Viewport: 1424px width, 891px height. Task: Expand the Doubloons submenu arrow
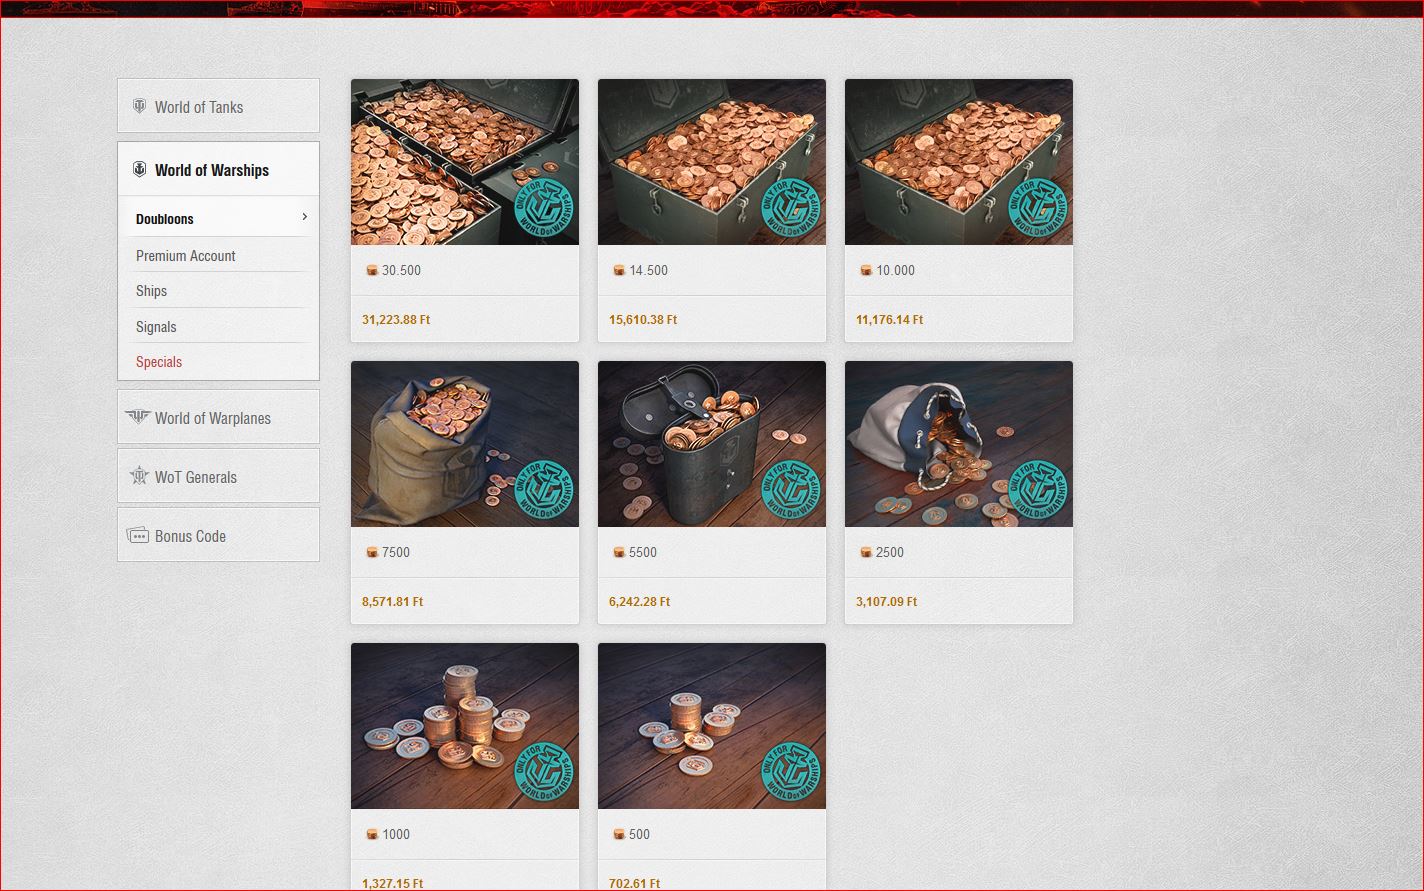point(304,217)
